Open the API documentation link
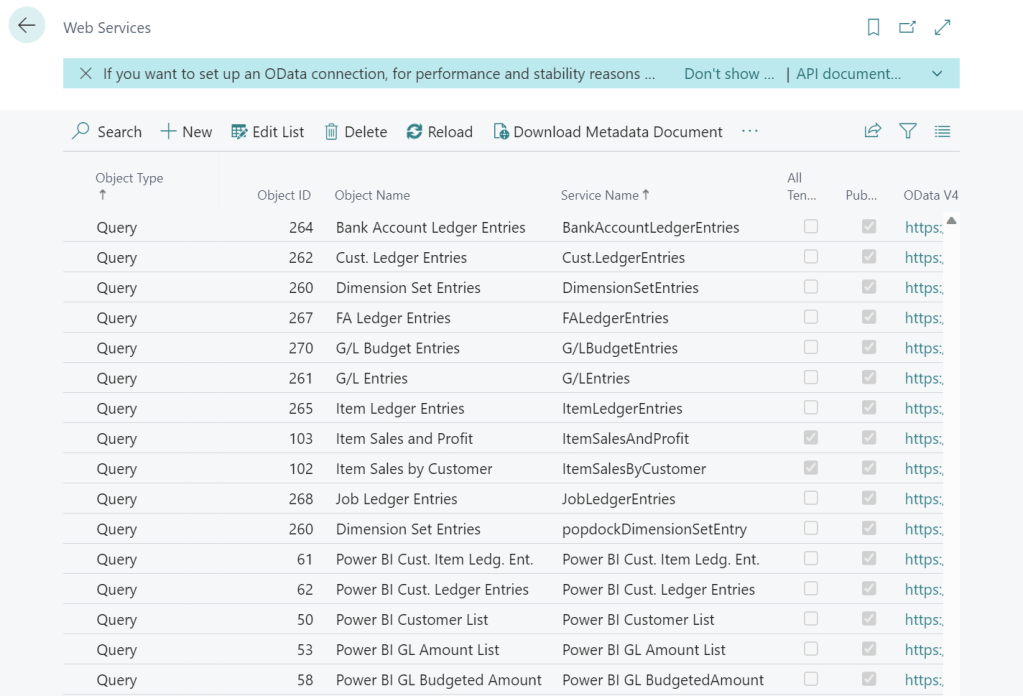Screen dimensions: 1023x696 pyautogui.click(x=848, y=74)
